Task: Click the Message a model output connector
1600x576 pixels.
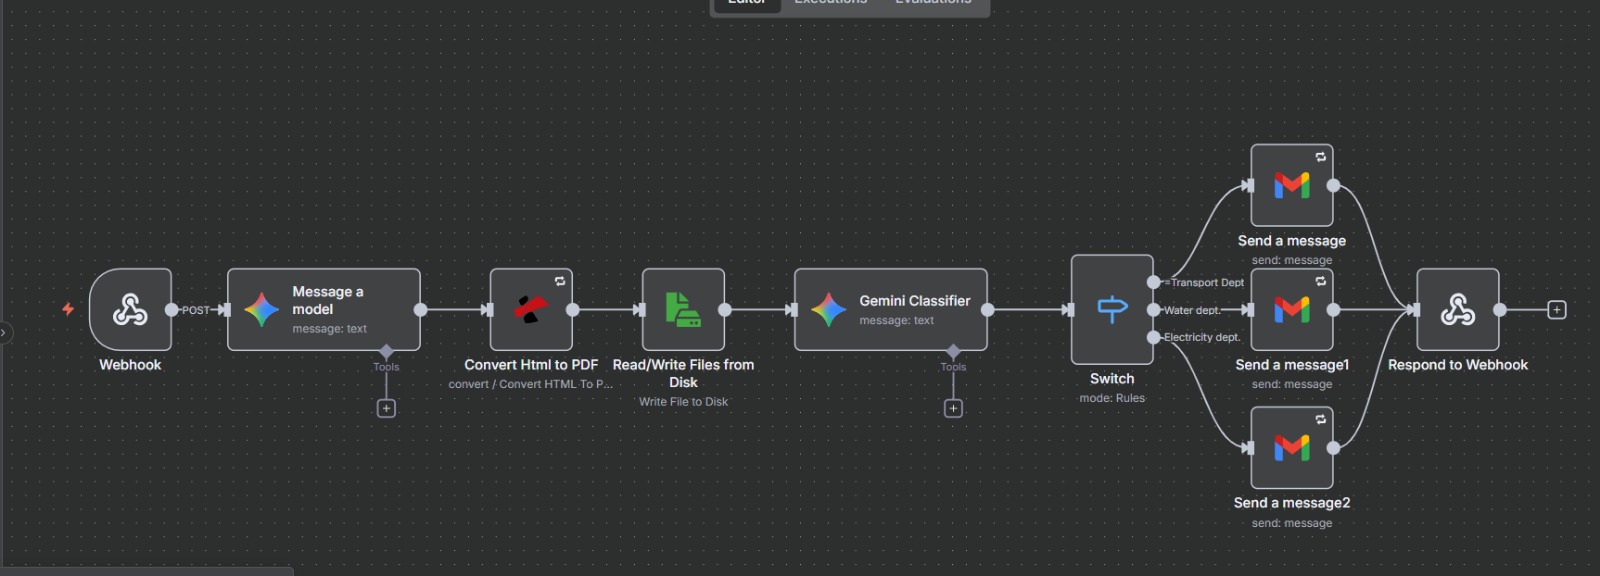Action: pyautogui.click(x=421, y=310)
